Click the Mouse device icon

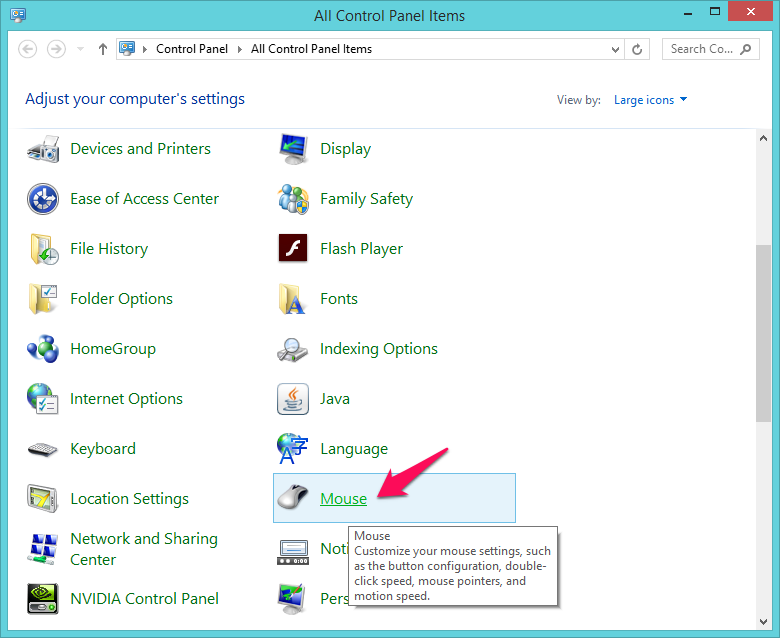[x=293, y=497]
